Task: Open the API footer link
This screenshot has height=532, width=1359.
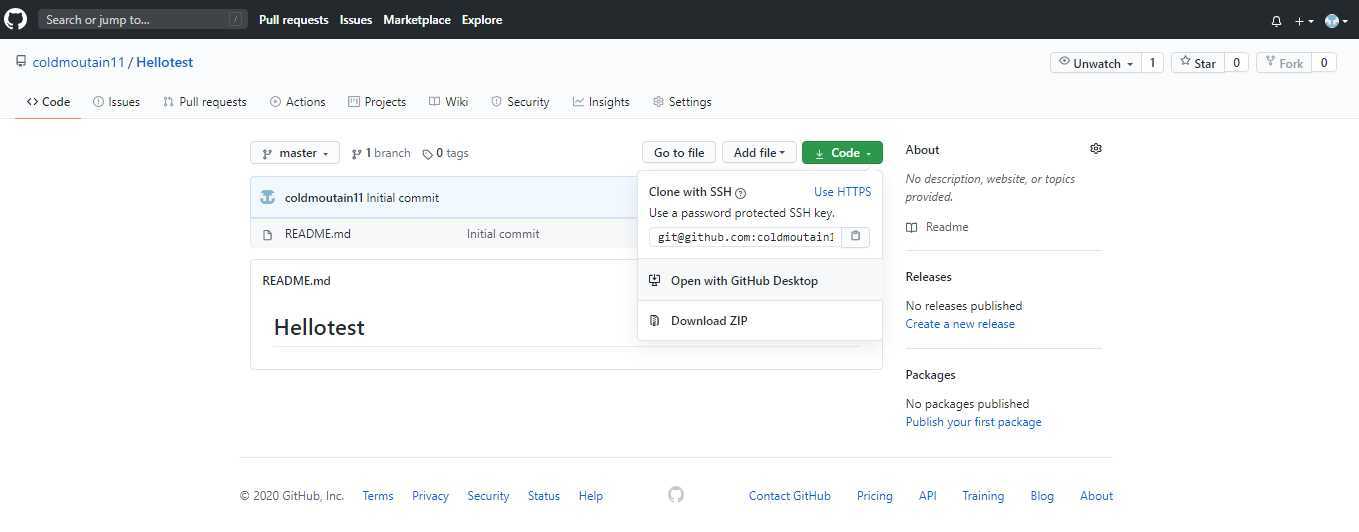Action: (928, 496)
